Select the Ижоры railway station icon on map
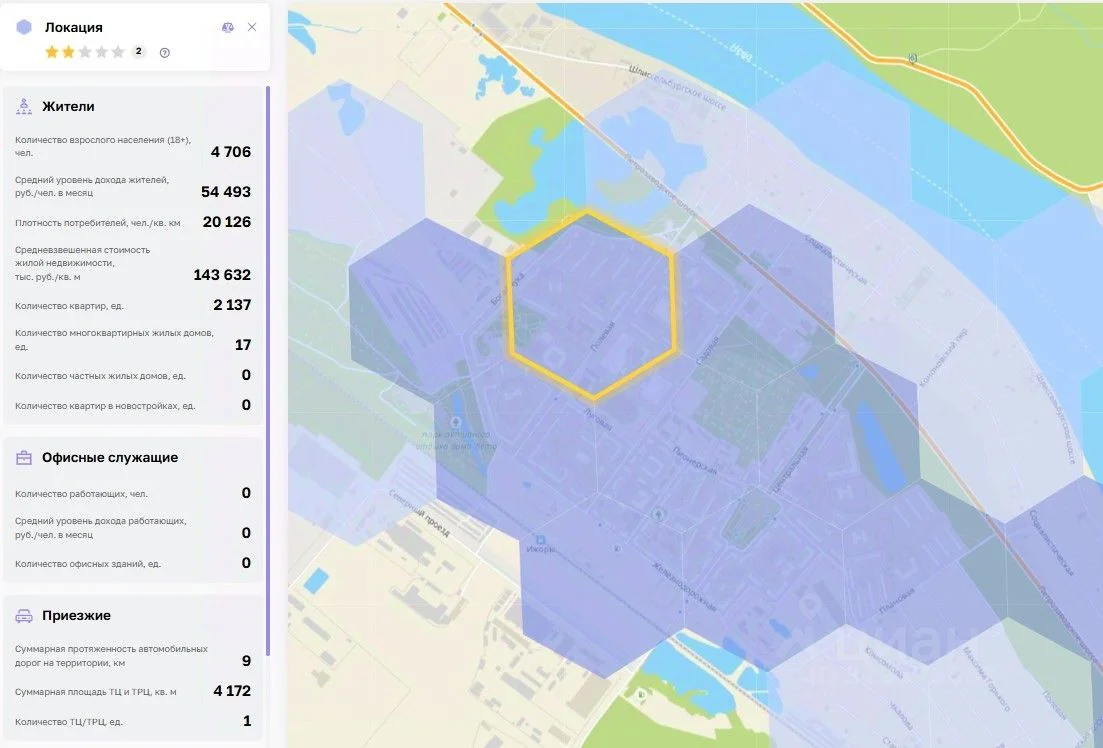Image resolution: width=1103 pixels, height=748 pixels. click(x=540, y=540)
